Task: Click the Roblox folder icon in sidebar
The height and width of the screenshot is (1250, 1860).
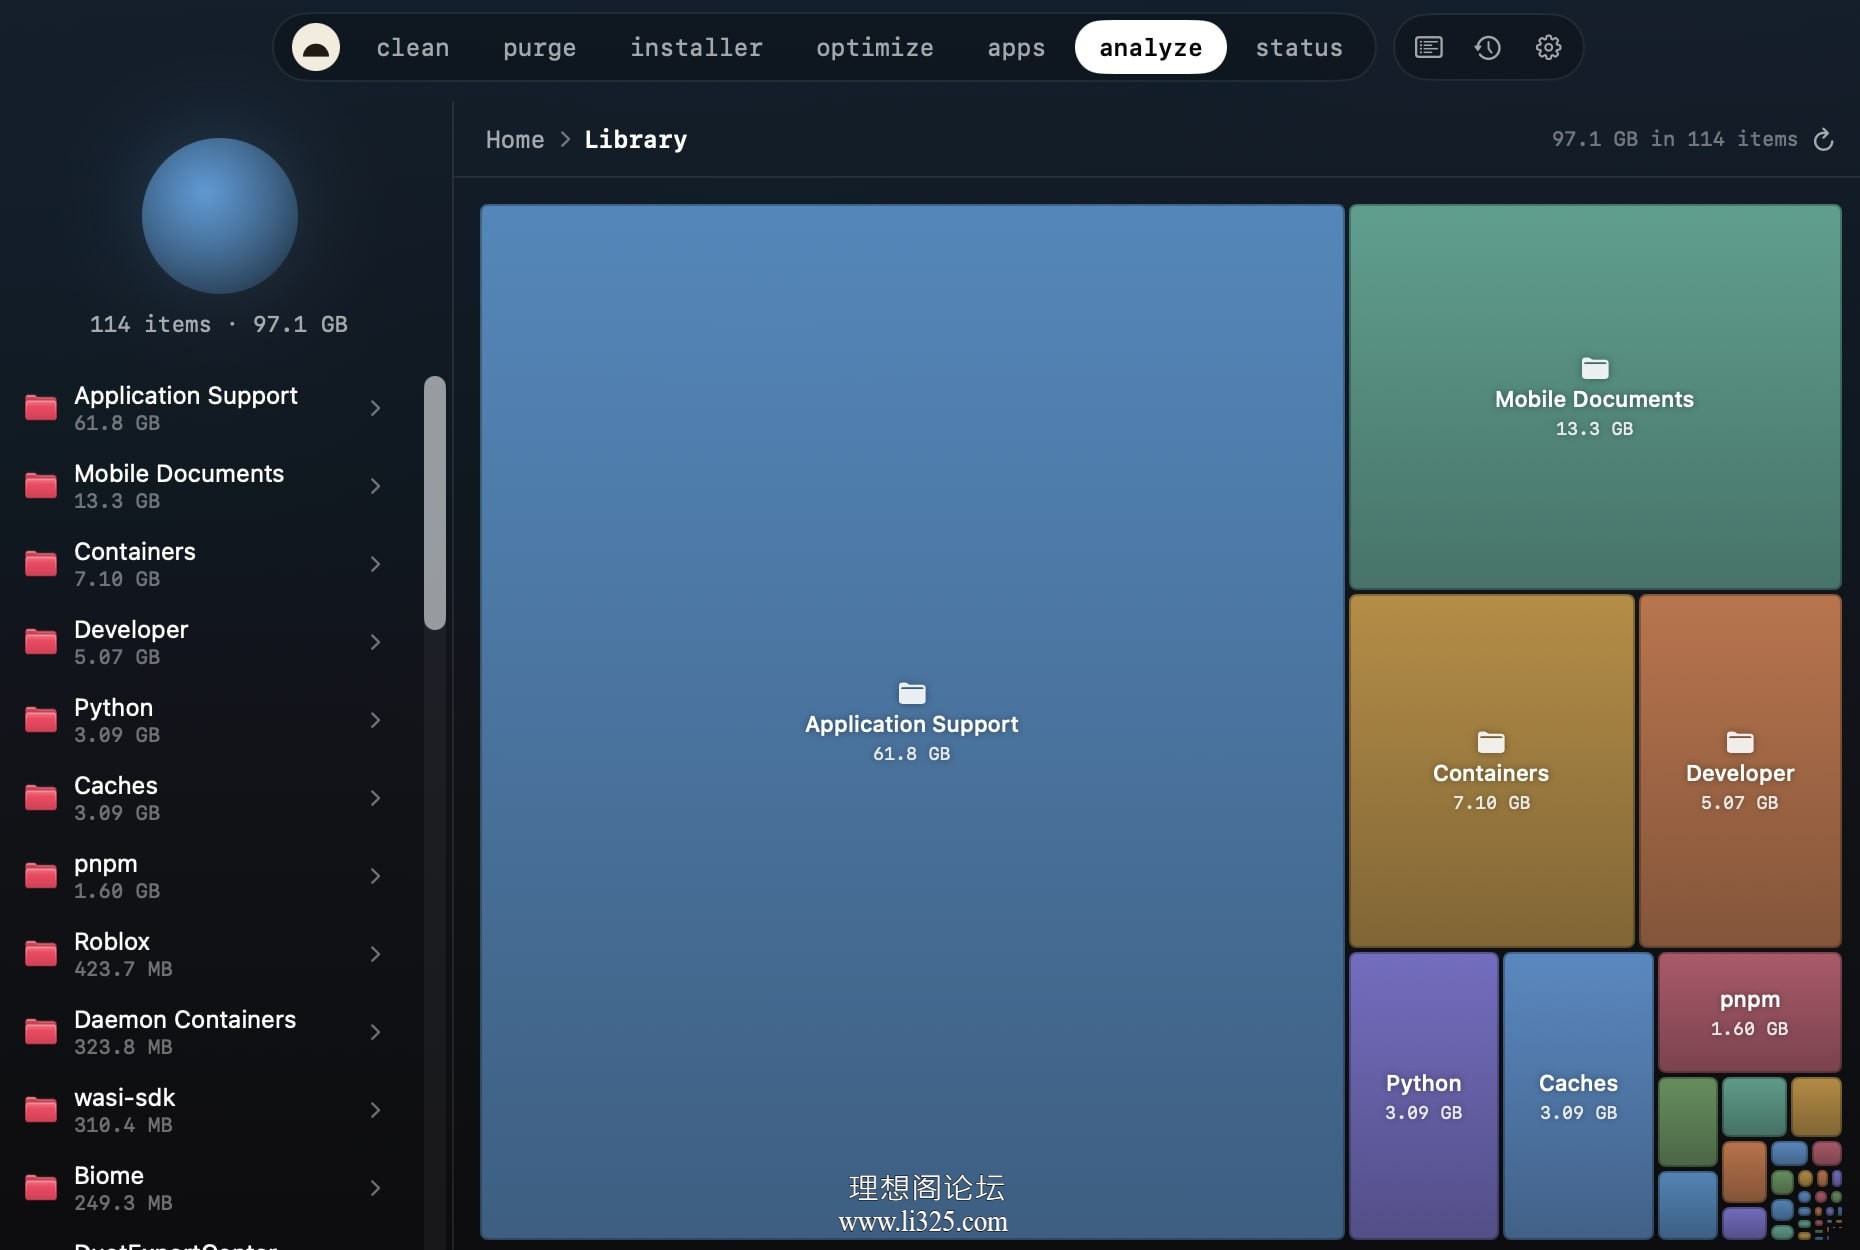Action: 41,954
